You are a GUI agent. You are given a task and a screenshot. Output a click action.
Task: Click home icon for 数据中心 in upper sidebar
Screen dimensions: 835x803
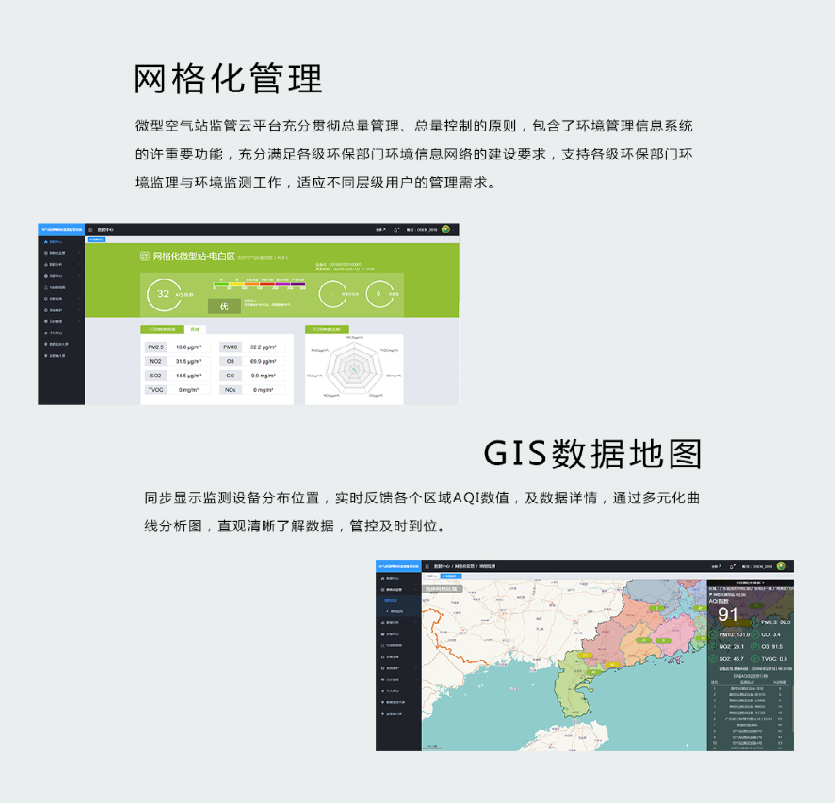coord(46,242)
